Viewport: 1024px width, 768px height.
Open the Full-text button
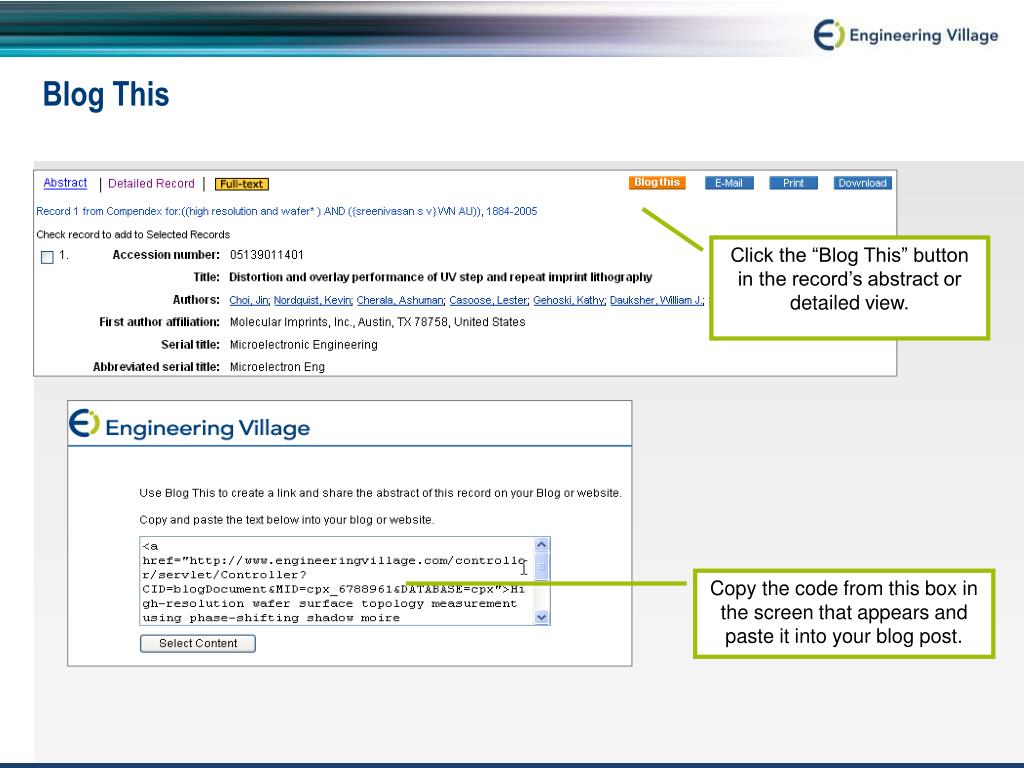pos(242,185)
